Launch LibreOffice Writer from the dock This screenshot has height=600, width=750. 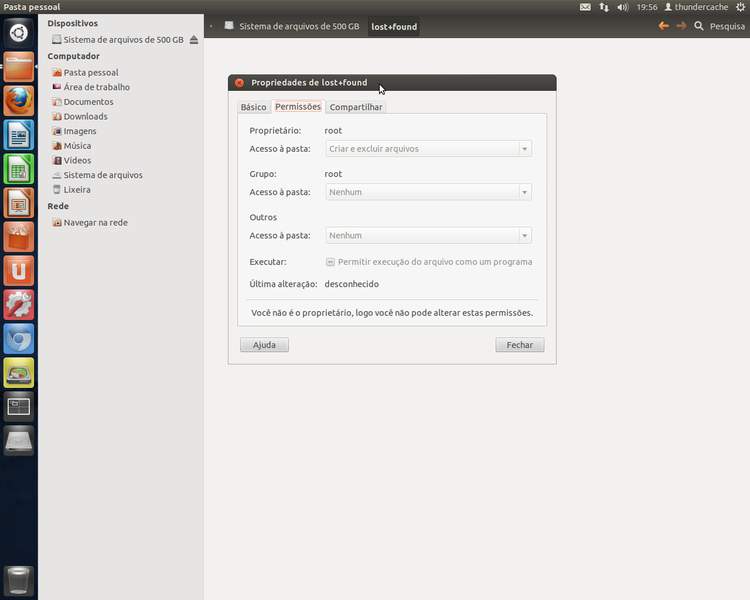(19, 135)
